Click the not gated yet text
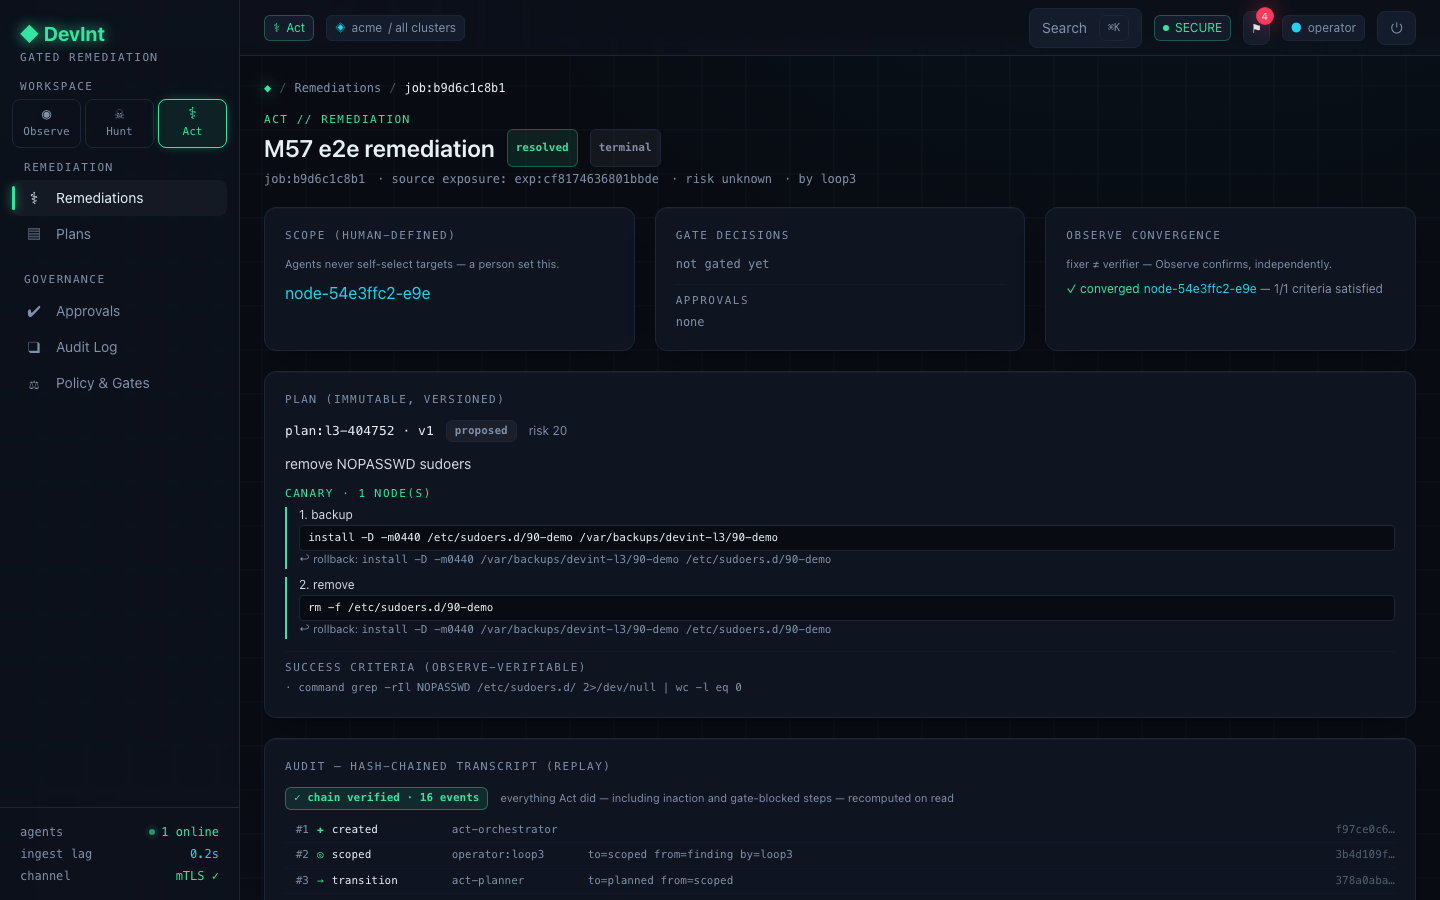The image size is (1440, 900). click(722, 264)
